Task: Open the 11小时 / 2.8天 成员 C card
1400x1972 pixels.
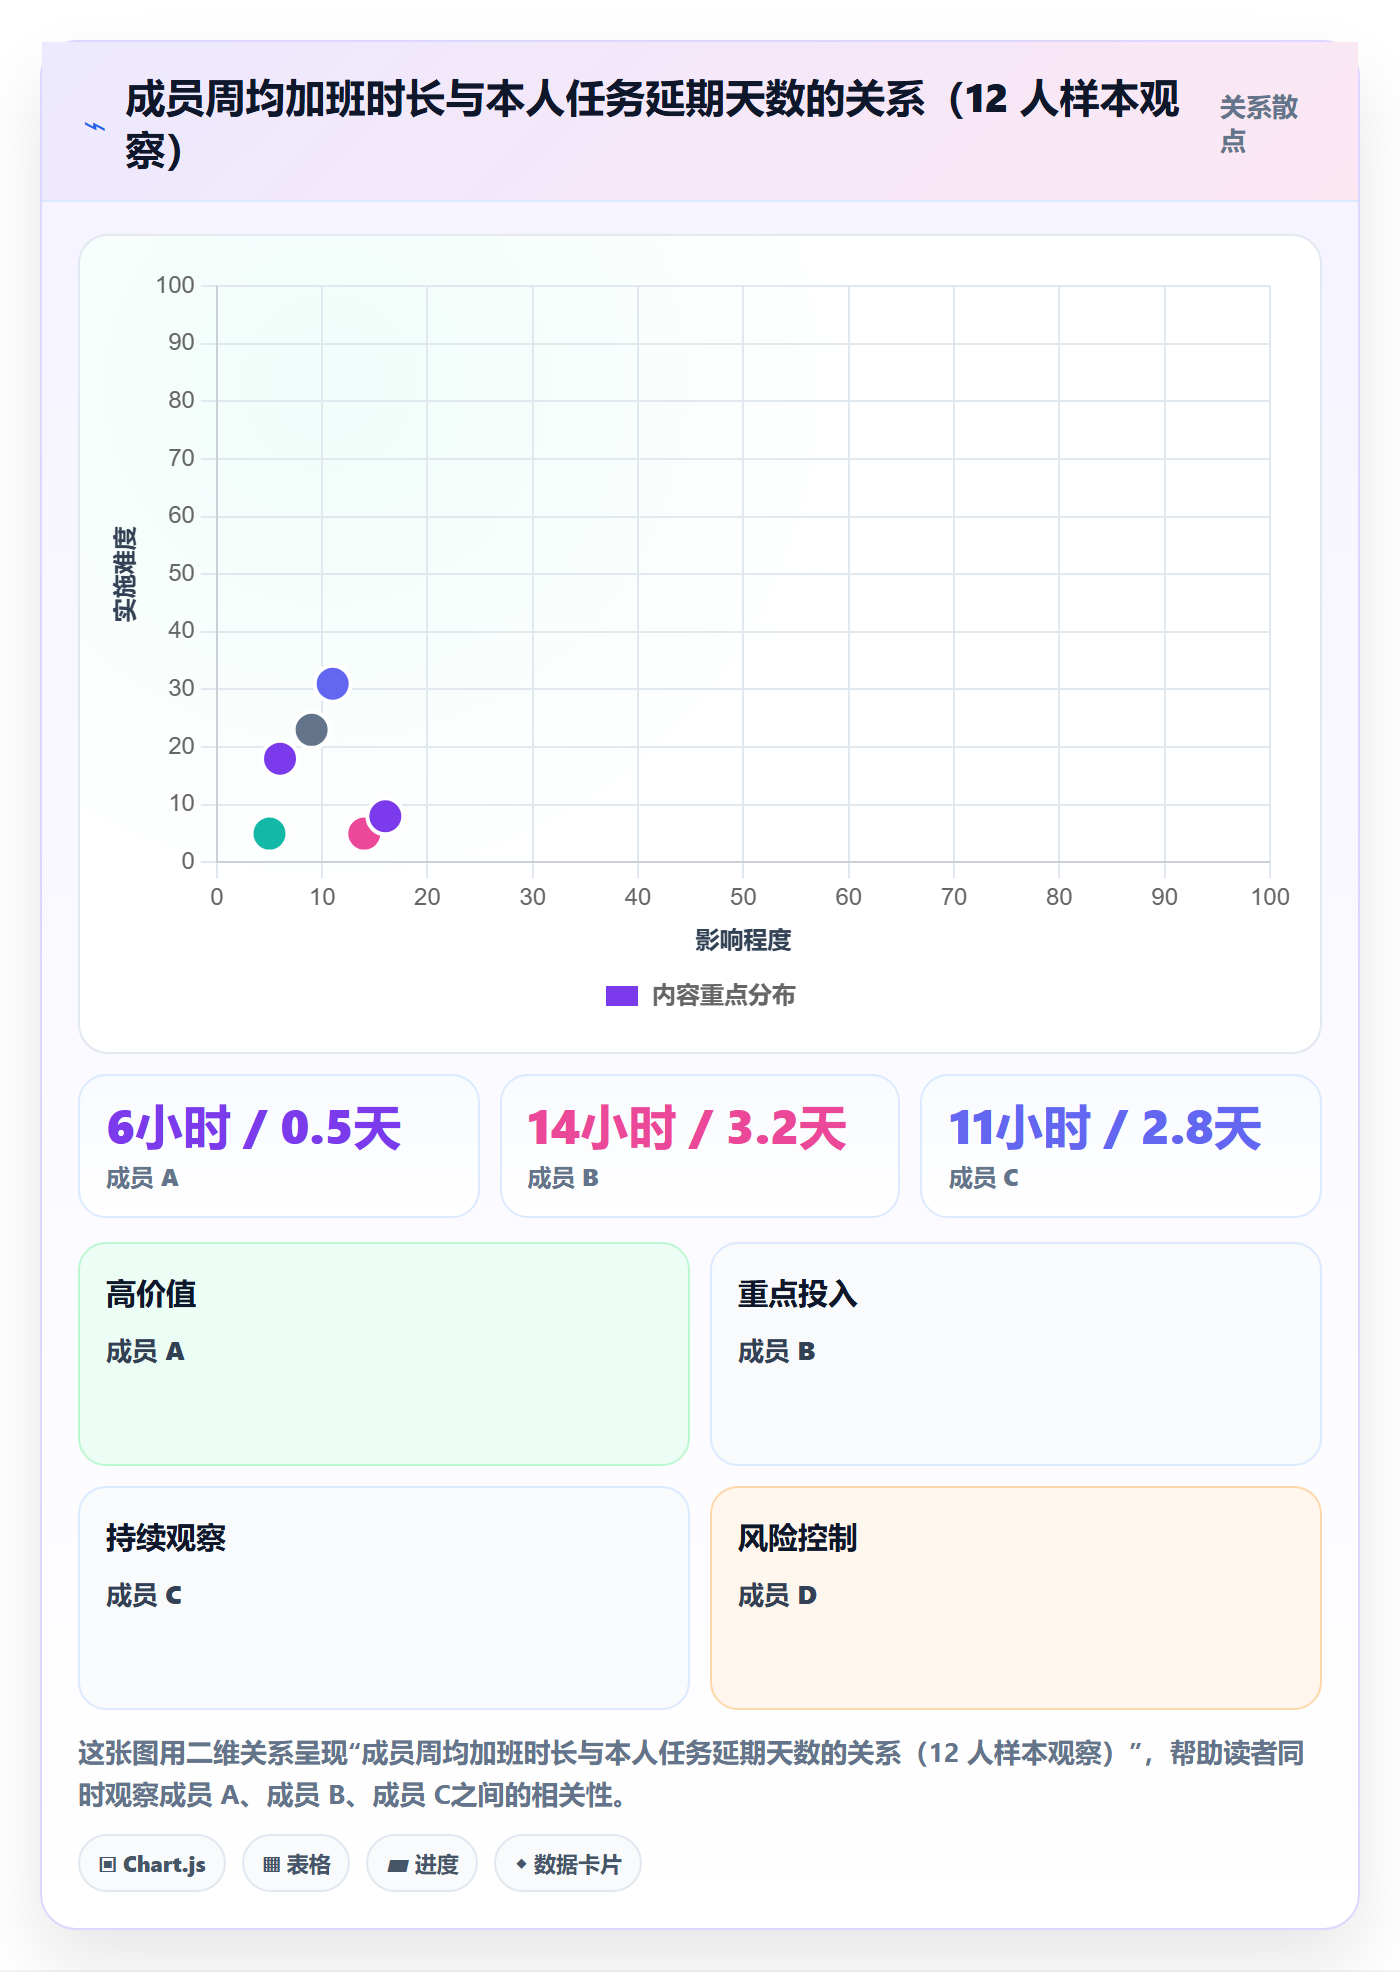Action: point(1121,1146)
